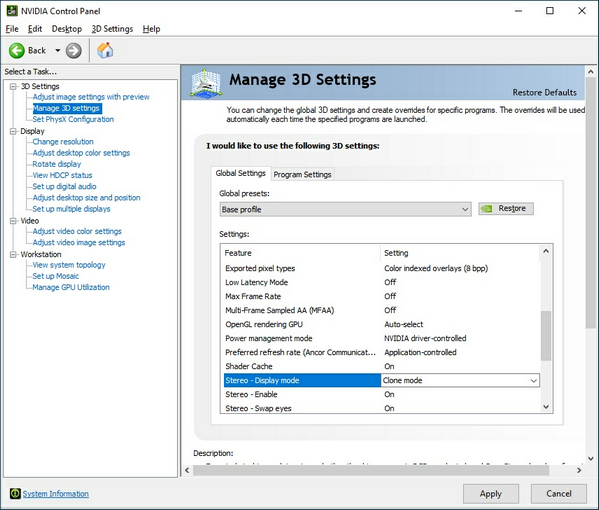Open Adjust image settings with preview
Image resolution: width=599 pixels, height=510 pixels.
pos(91,97)
